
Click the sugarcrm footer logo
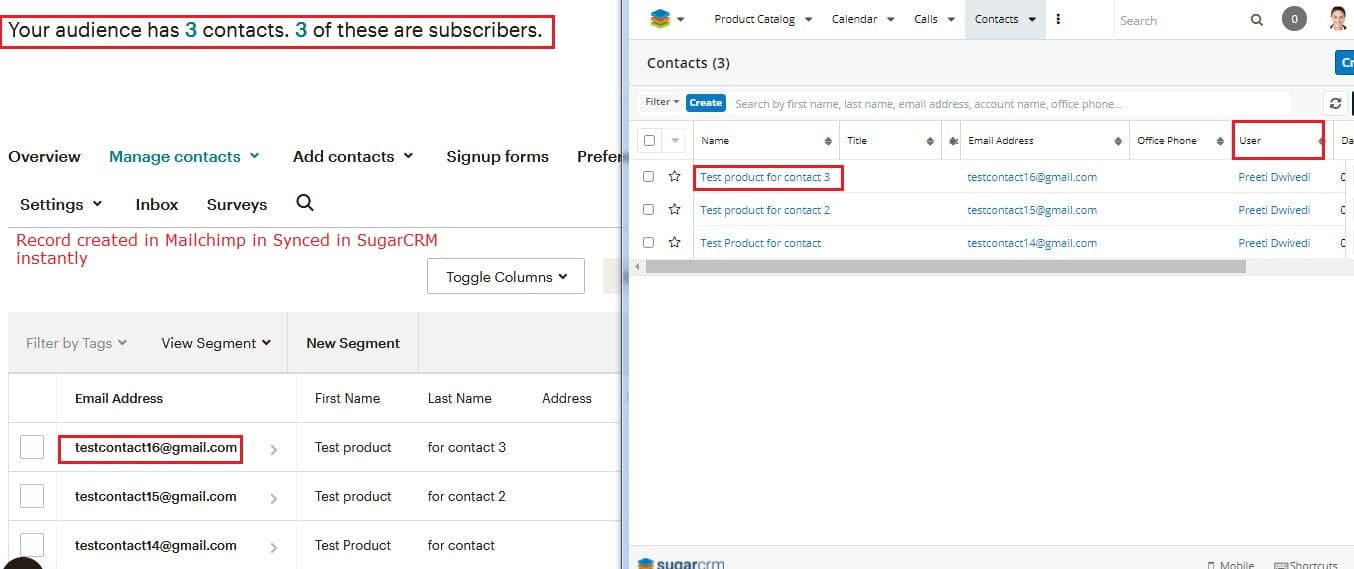[x=681, y=563]
